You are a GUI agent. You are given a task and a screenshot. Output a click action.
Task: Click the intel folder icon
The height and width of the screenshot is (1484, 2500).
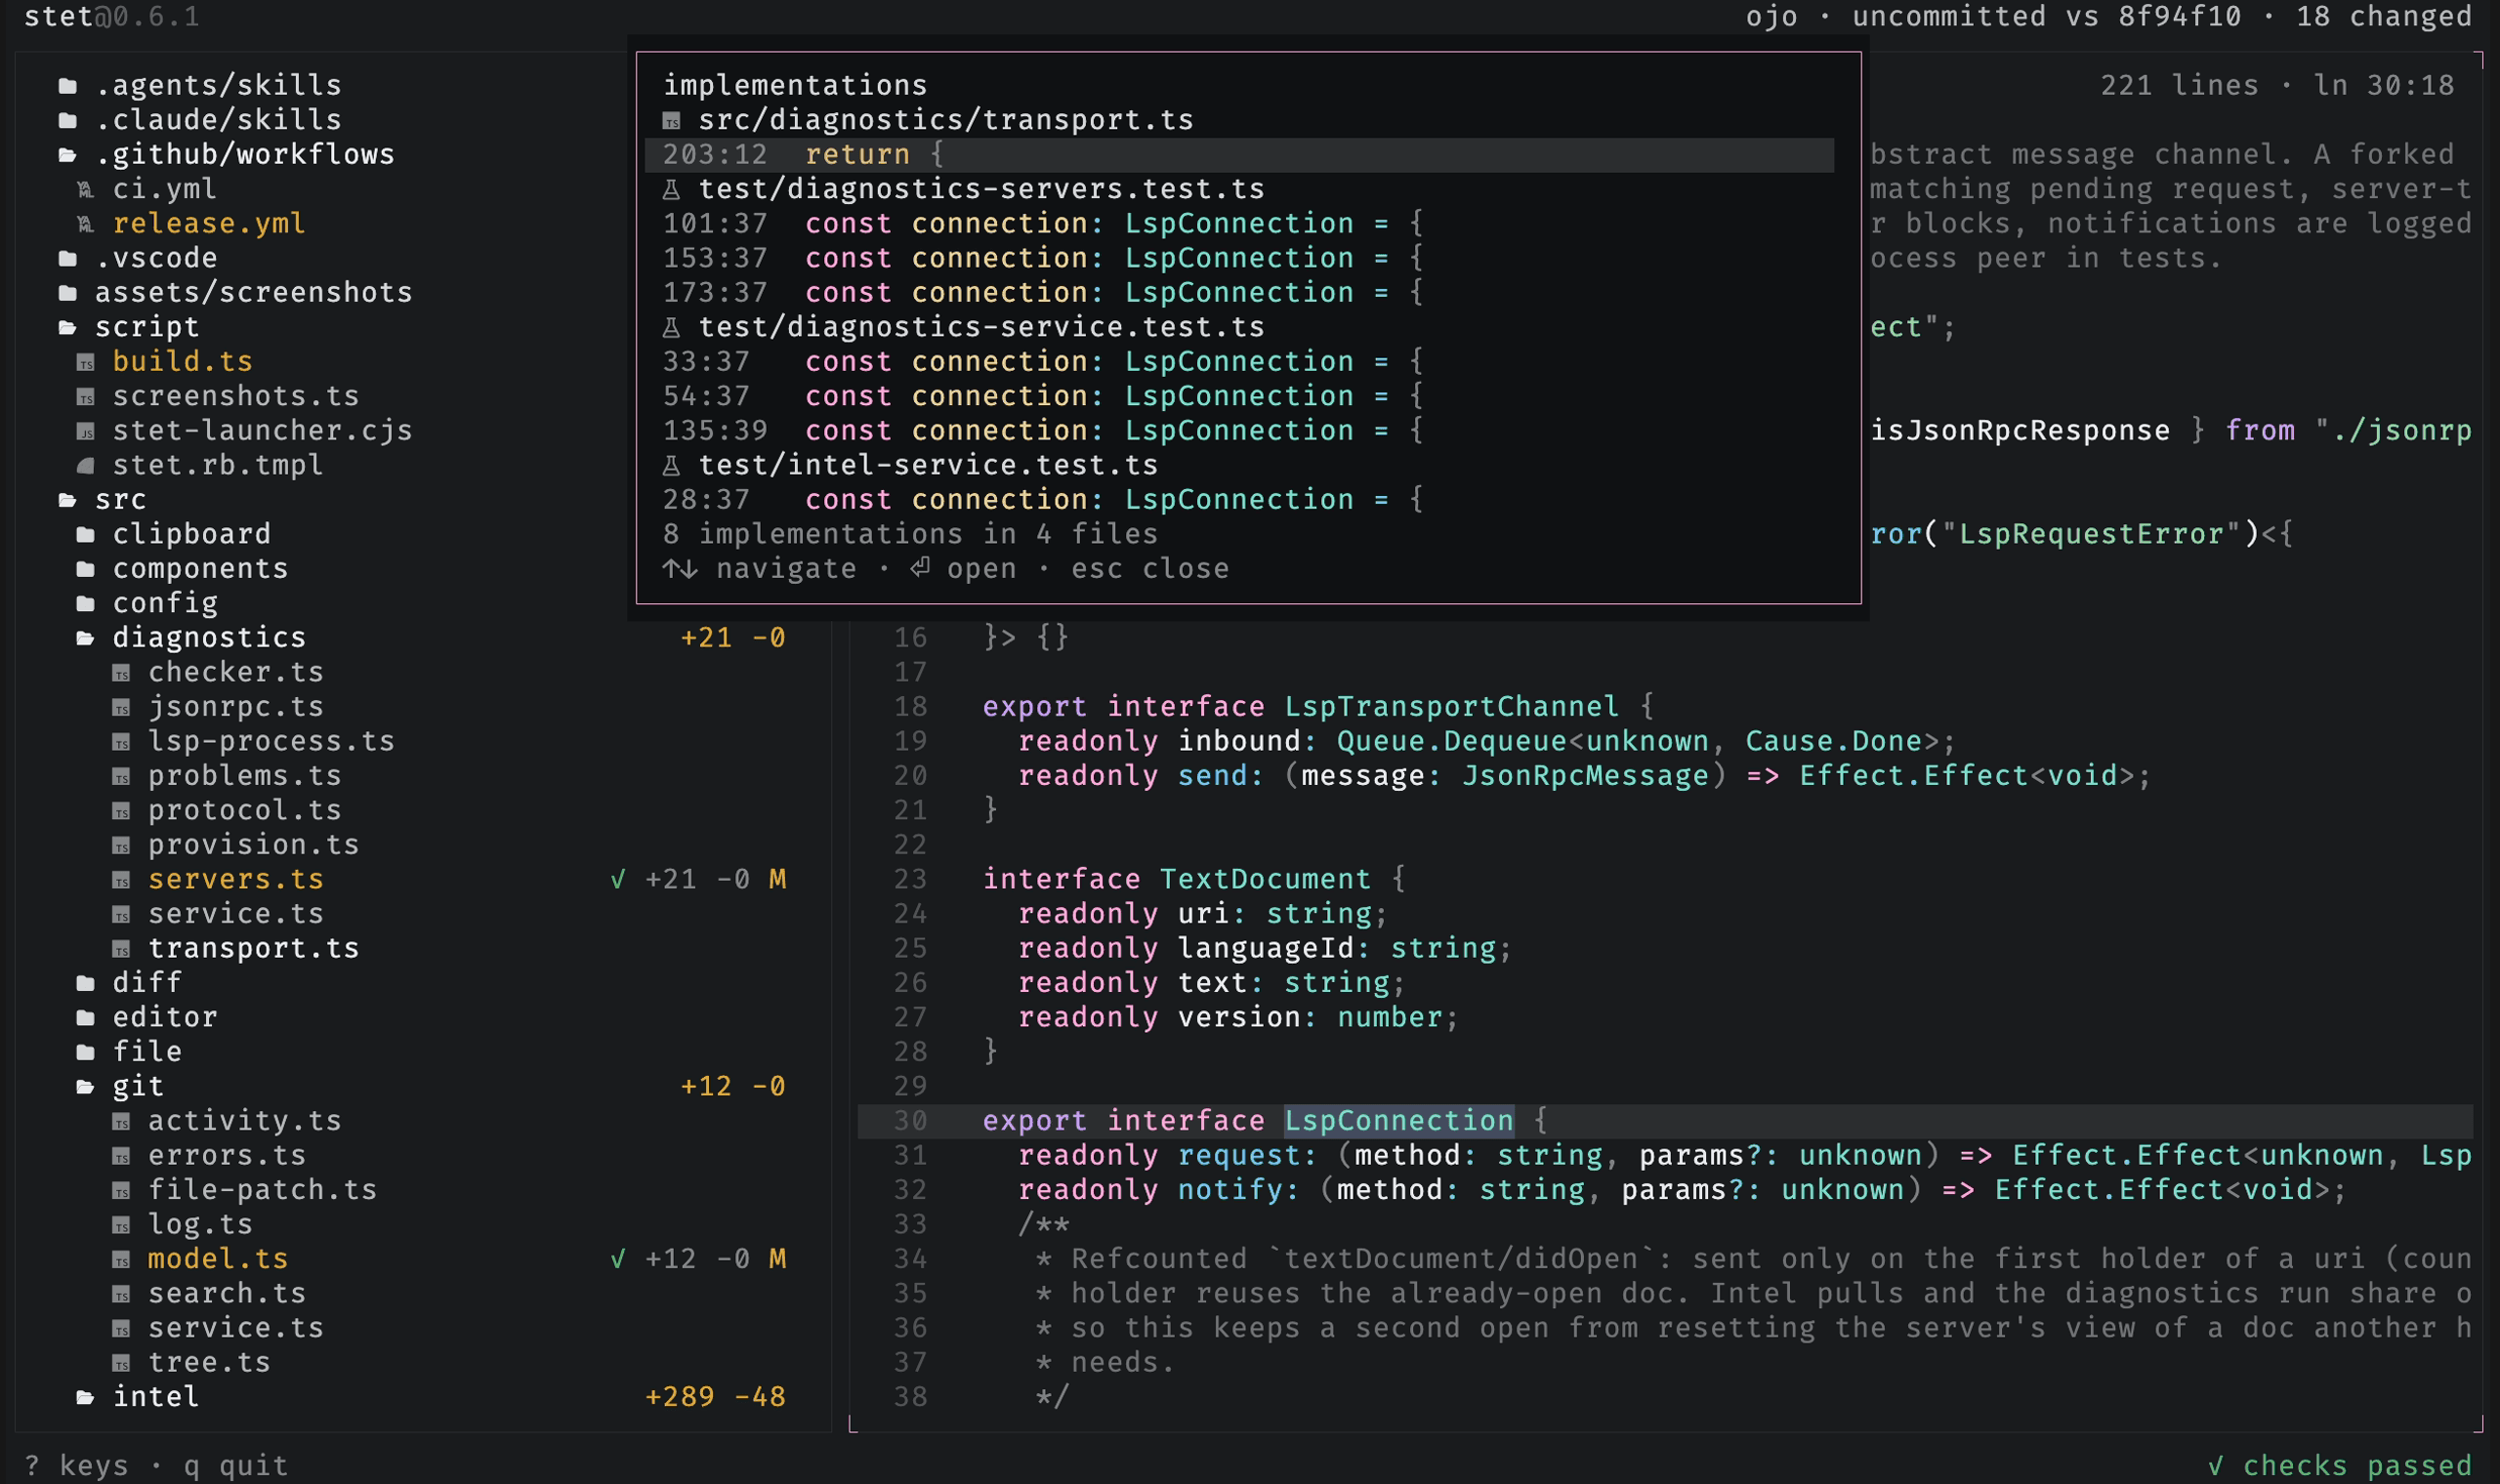tap(85, 1397)
